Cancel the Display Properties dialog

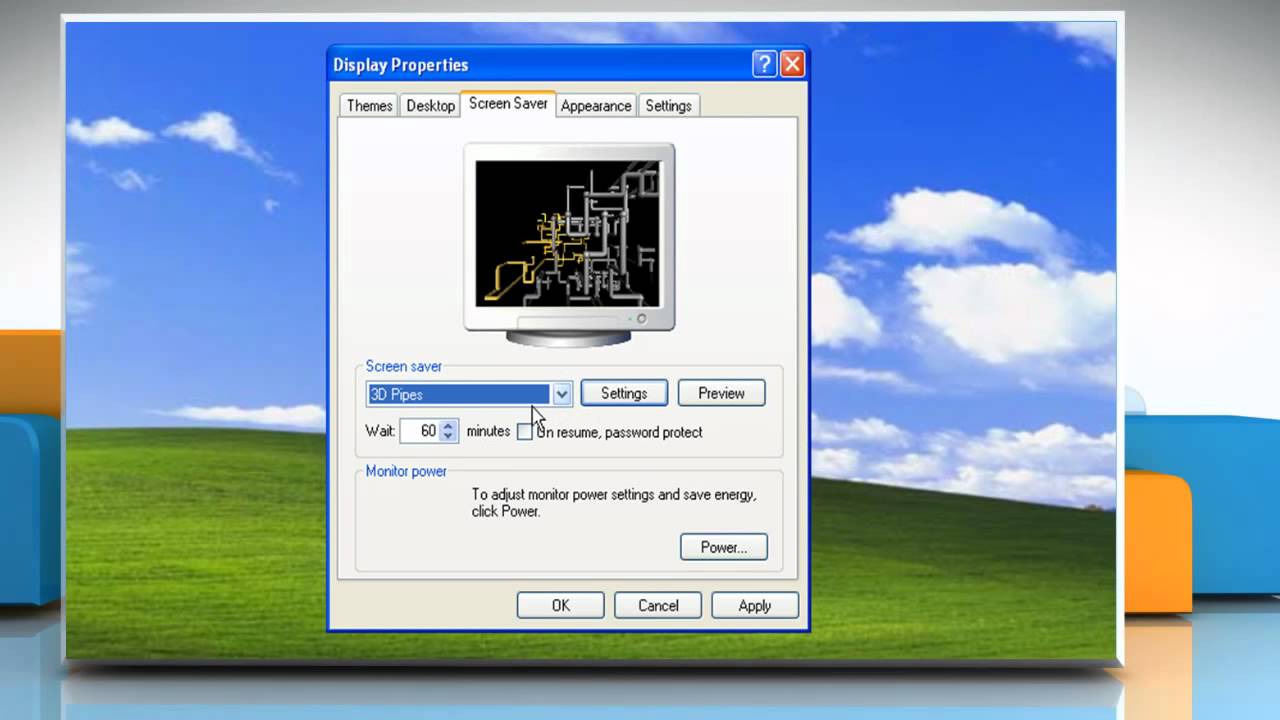(658, 605)
